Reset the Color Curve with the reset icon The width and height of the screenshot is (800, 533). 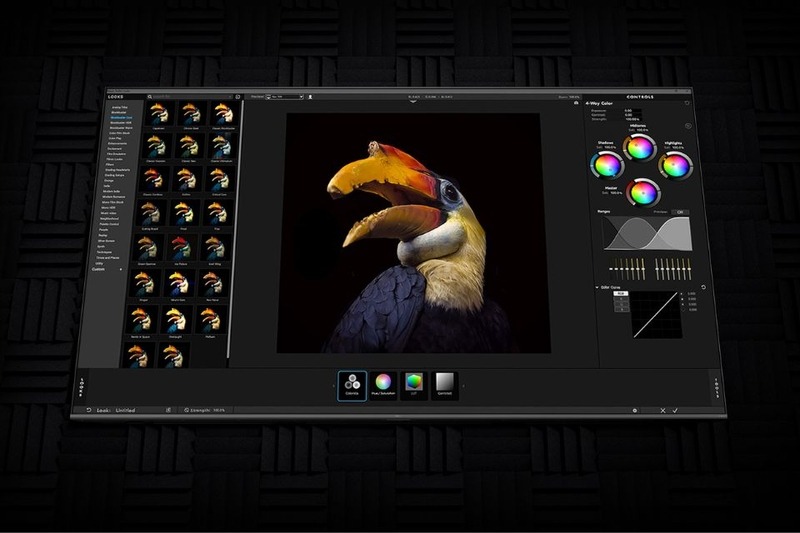(703, 288)
